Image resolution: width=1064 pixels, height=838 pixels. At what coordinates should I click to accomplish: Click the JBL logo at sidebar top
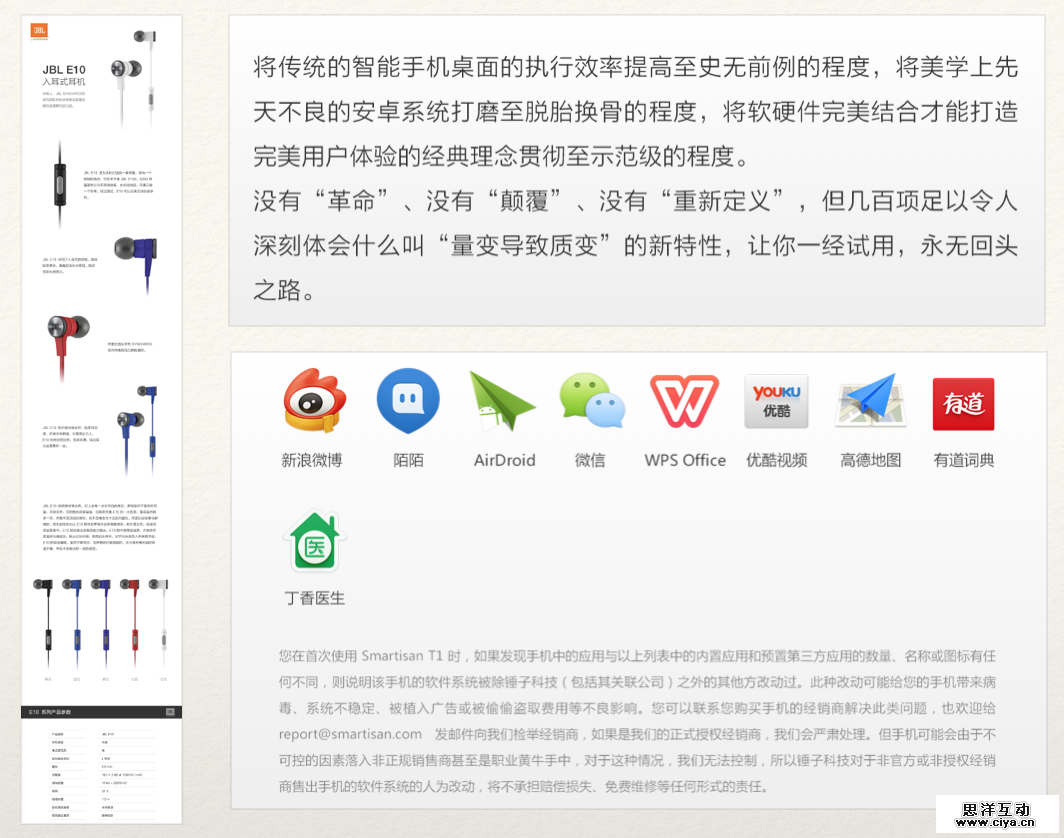[x=38, y=29]
